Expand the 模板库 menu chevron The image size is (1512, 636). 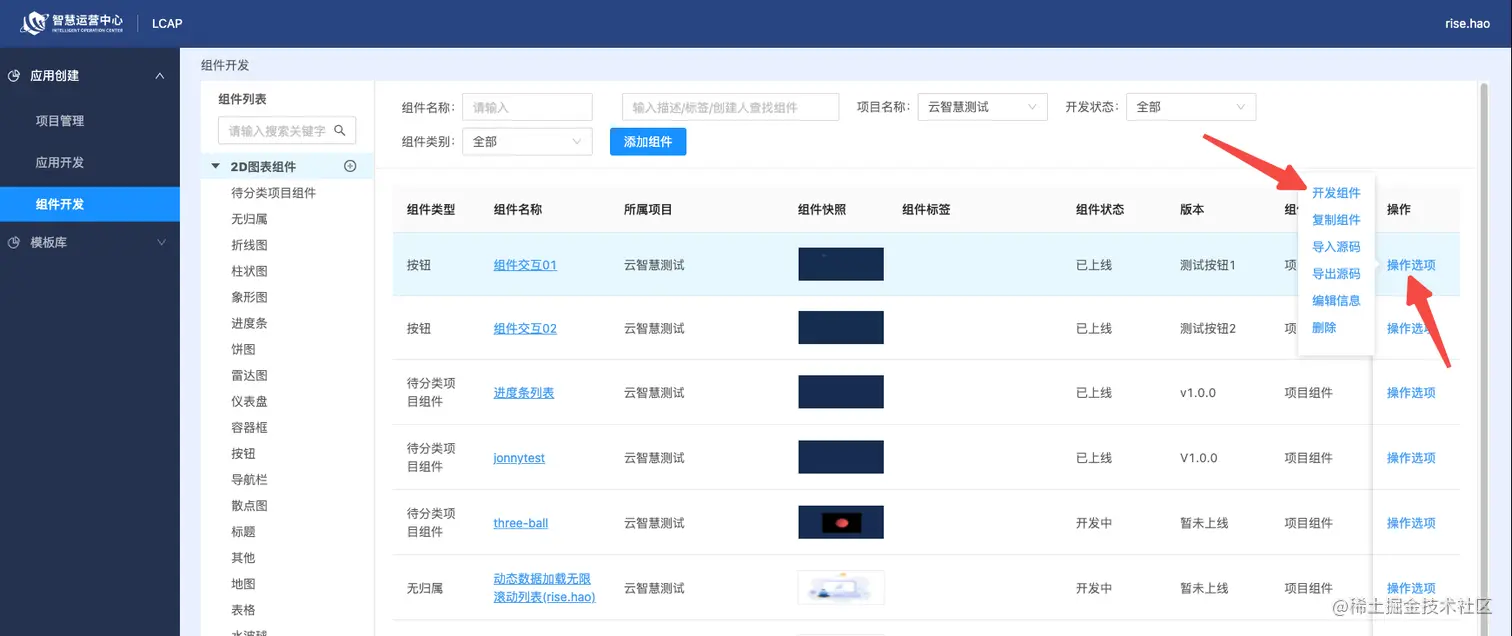point(160,243)
